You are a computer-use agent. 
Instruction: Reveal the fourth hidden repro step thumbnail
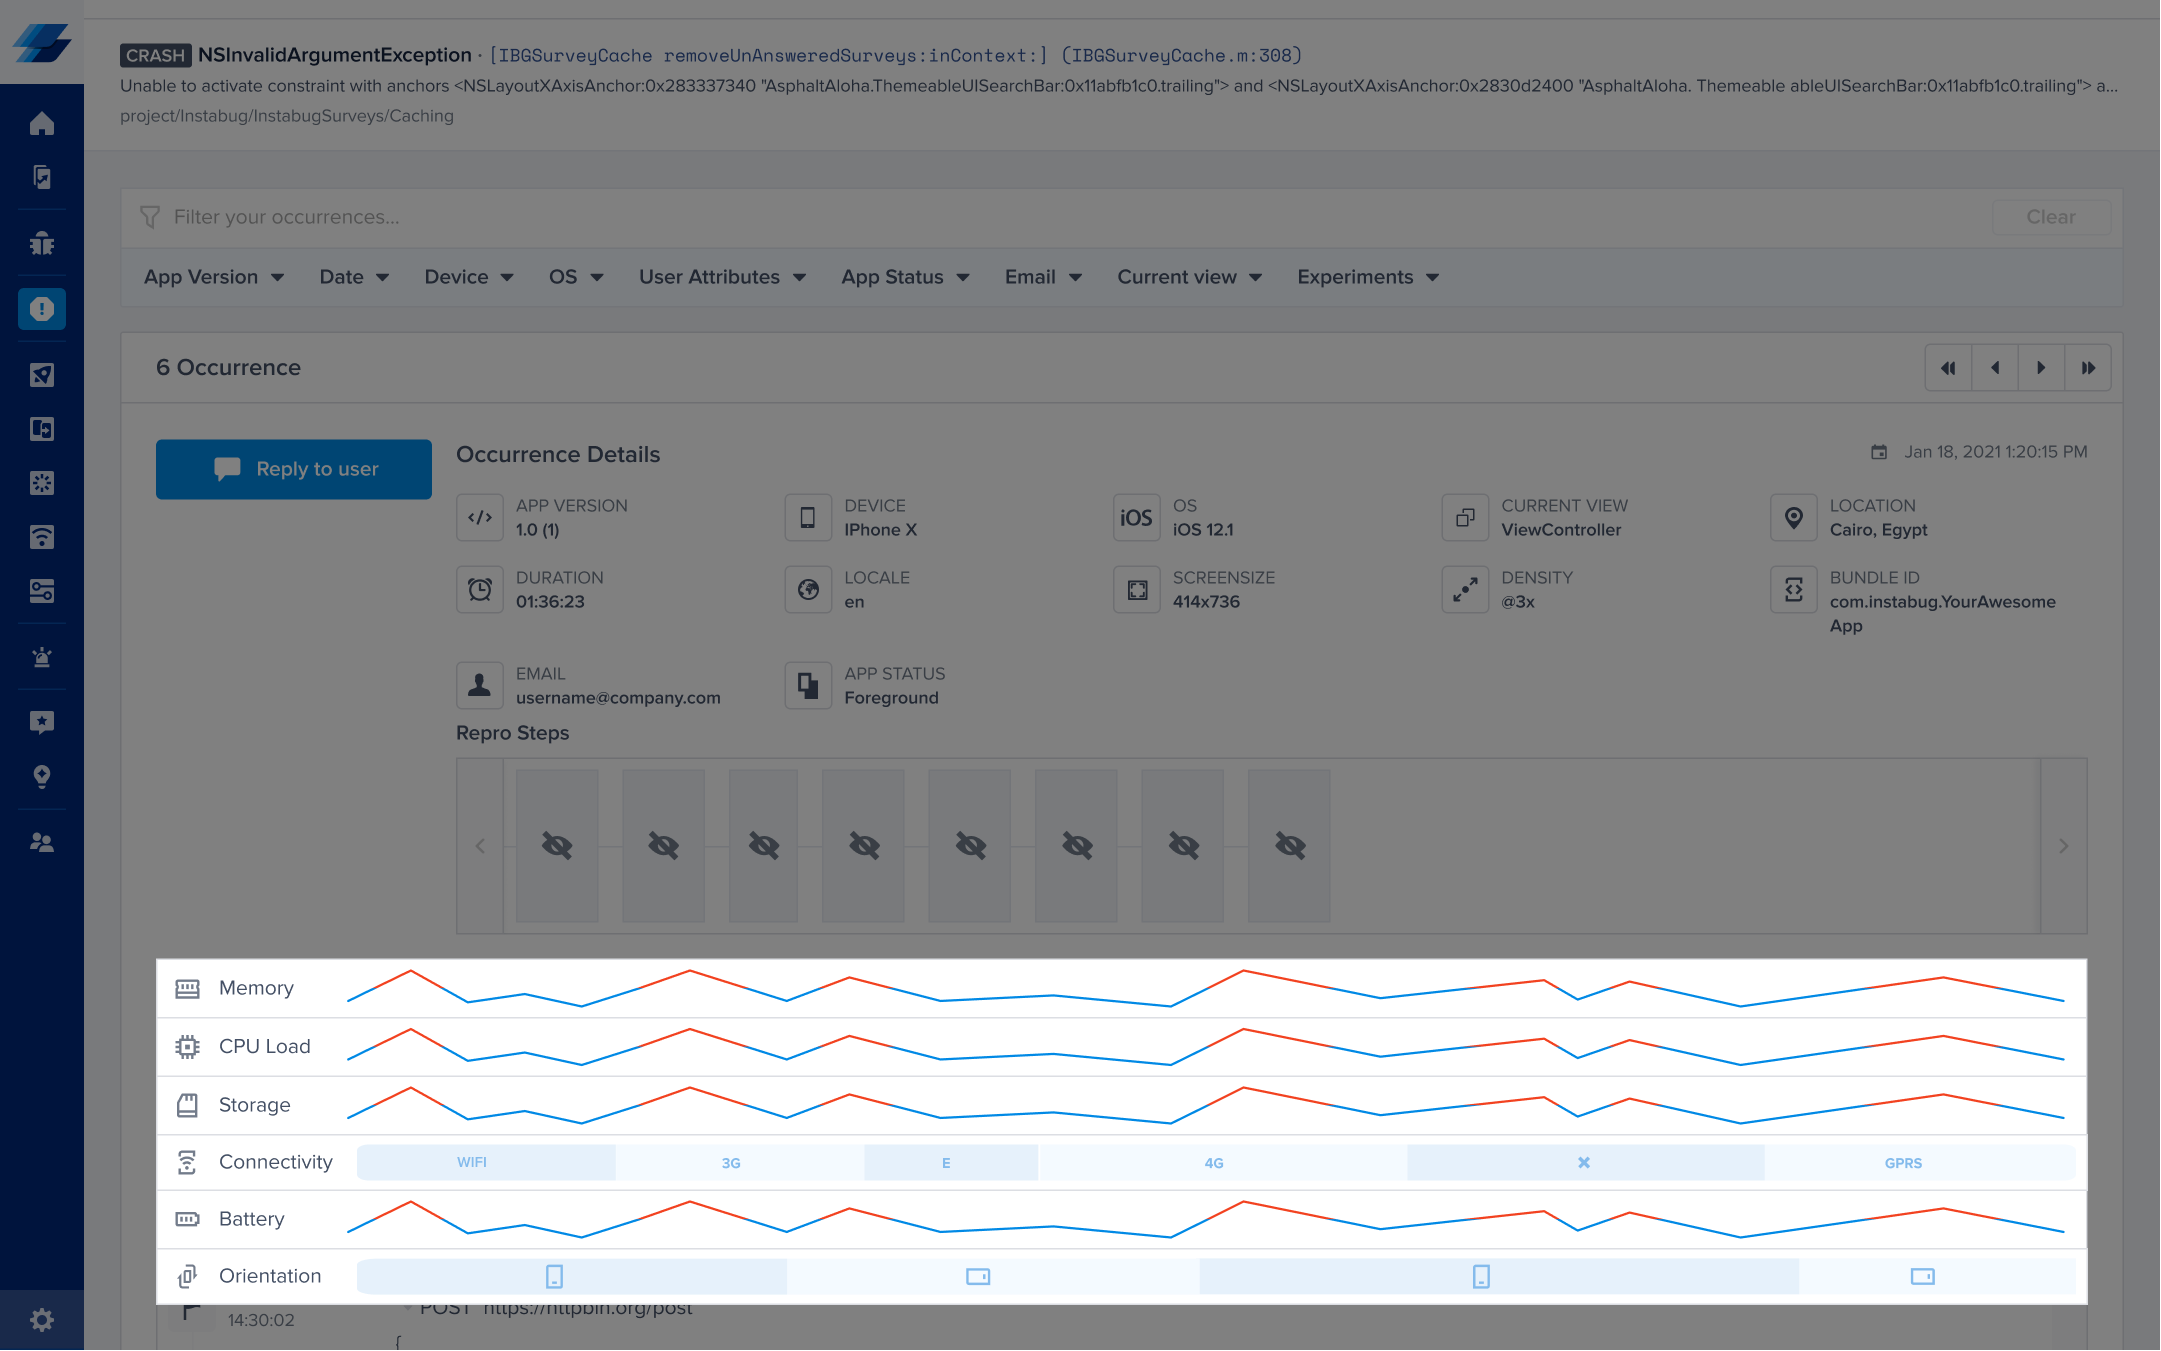pyautogui.click(x=864, y=846)
